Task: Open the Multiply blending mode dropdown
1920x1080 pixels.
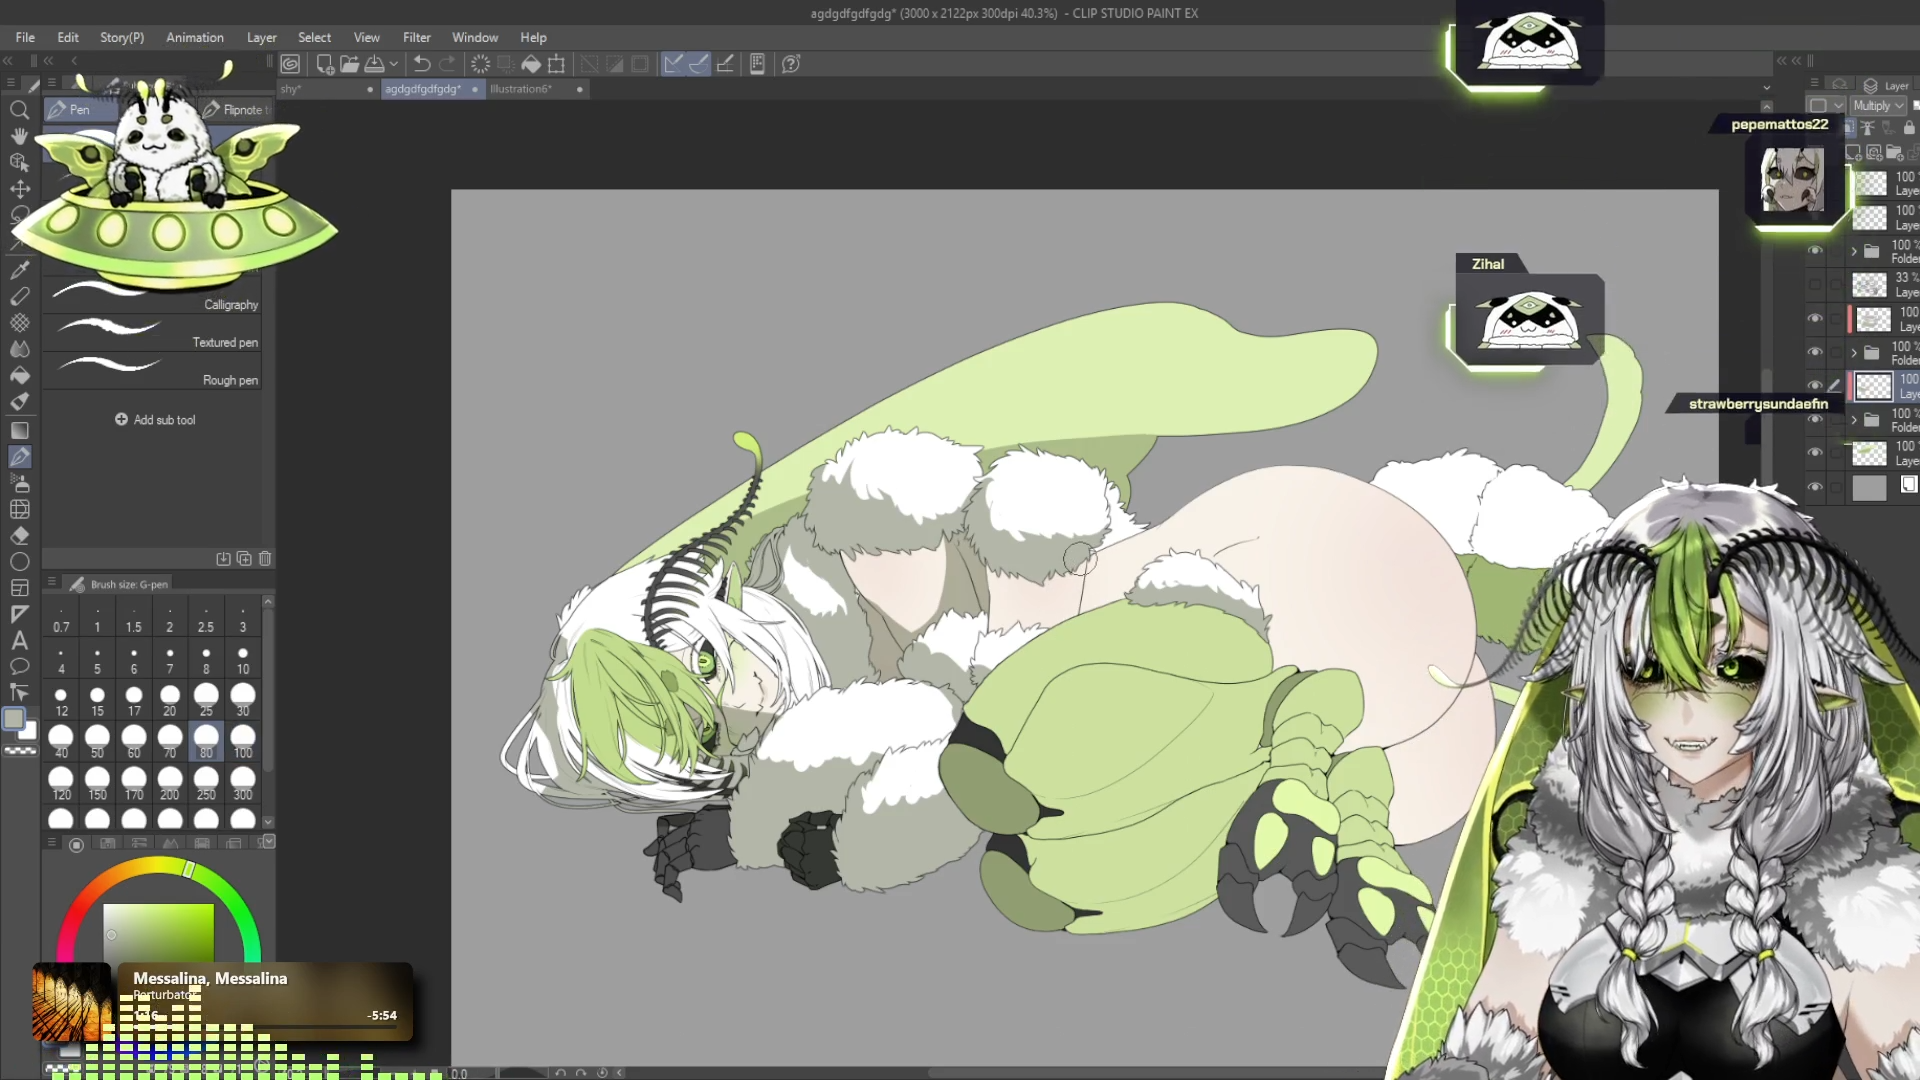Action: (x=1878, y=105)
